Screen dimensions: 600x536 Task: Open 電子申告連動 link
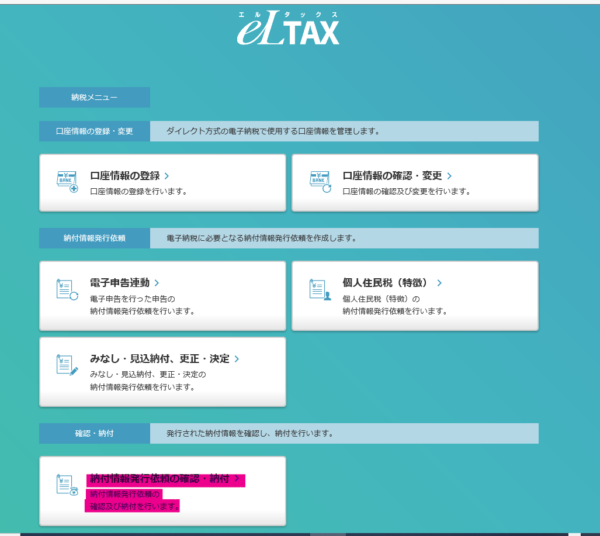(120, 283)
